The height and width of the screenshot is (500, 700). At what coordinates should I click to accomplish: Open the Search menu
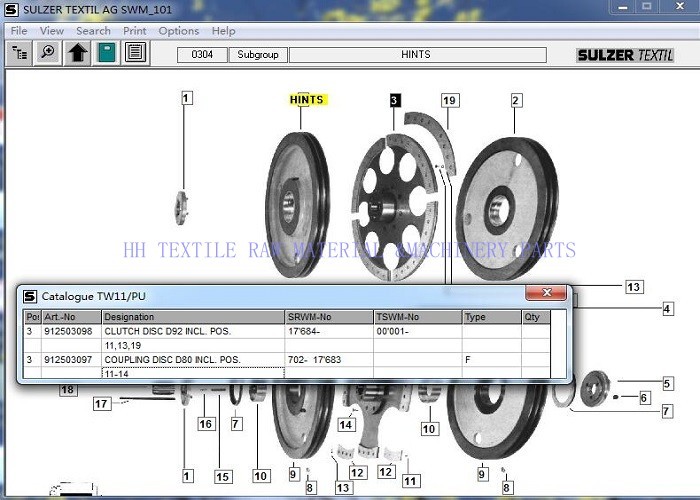click(93, 31)
